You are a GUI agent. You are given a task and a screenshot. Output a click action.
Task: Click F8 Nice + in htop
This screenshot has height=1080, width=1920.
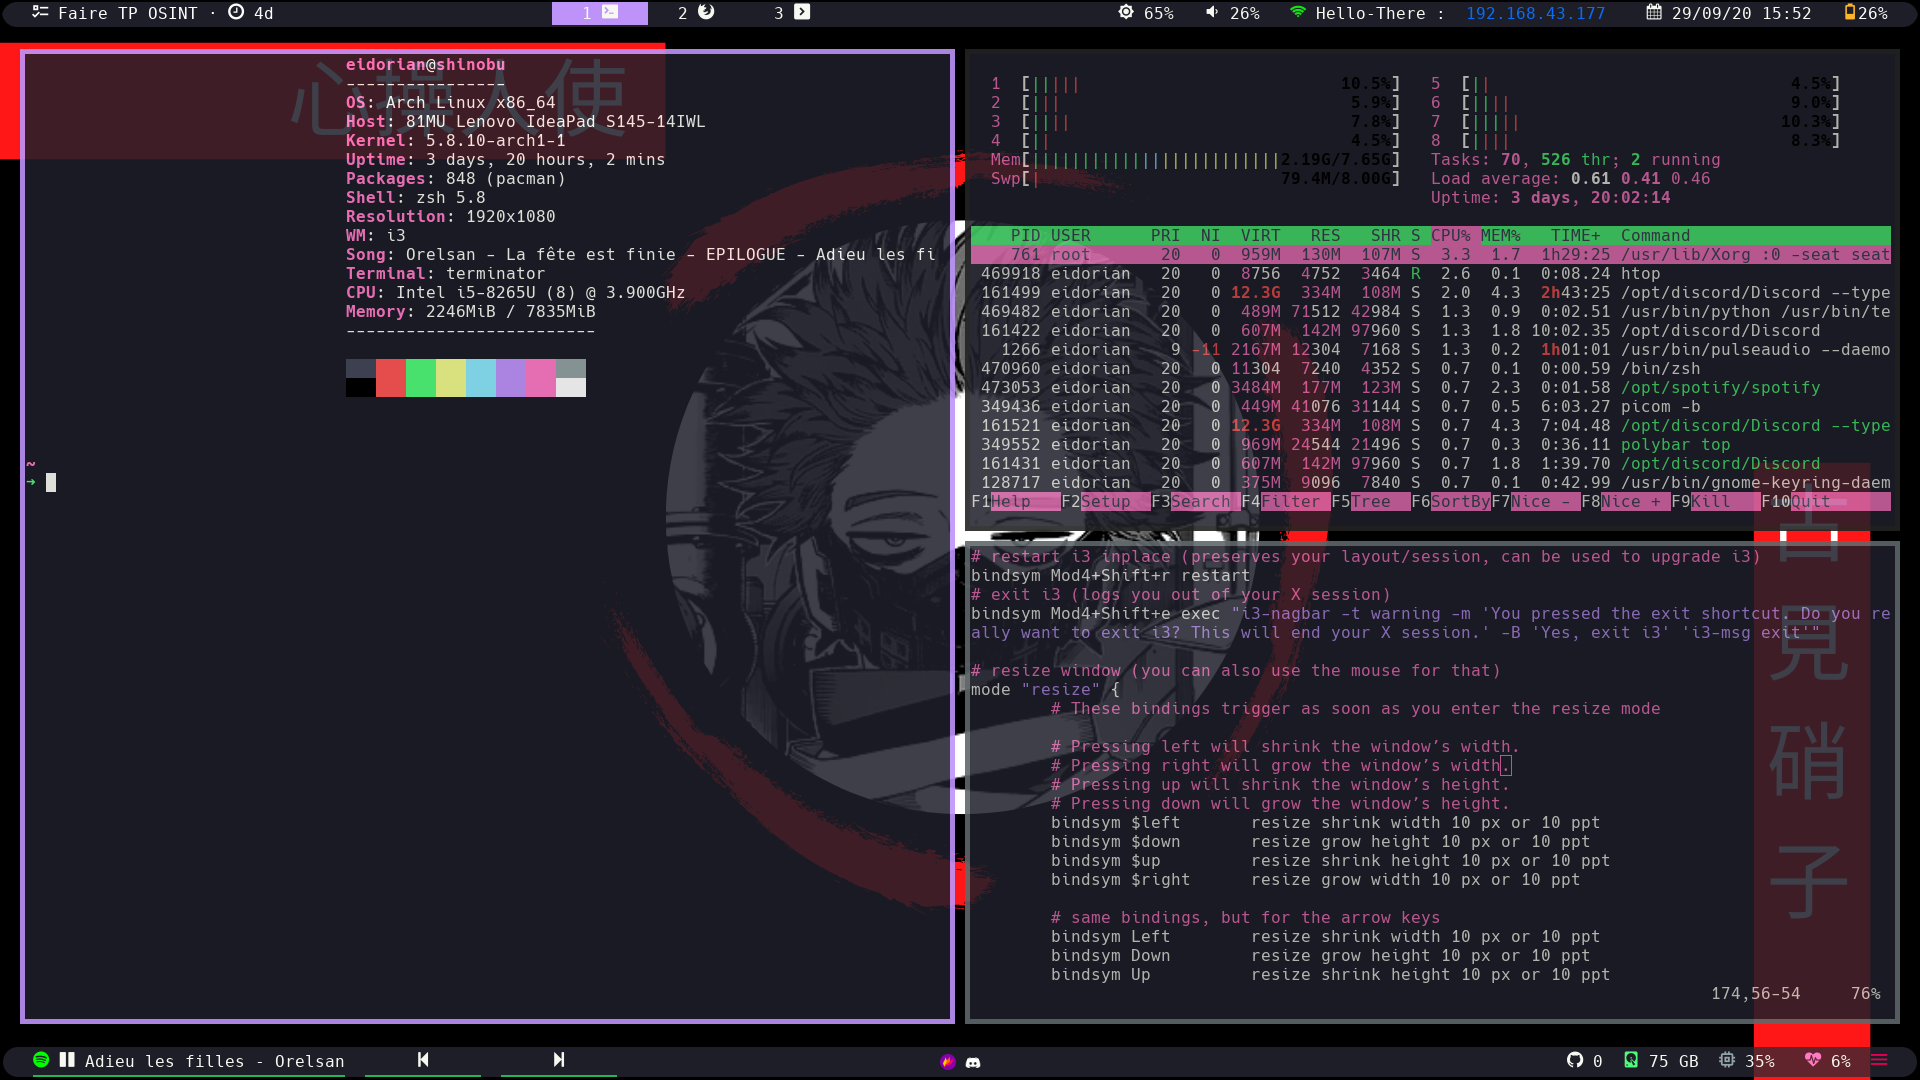click(1625, 502)
